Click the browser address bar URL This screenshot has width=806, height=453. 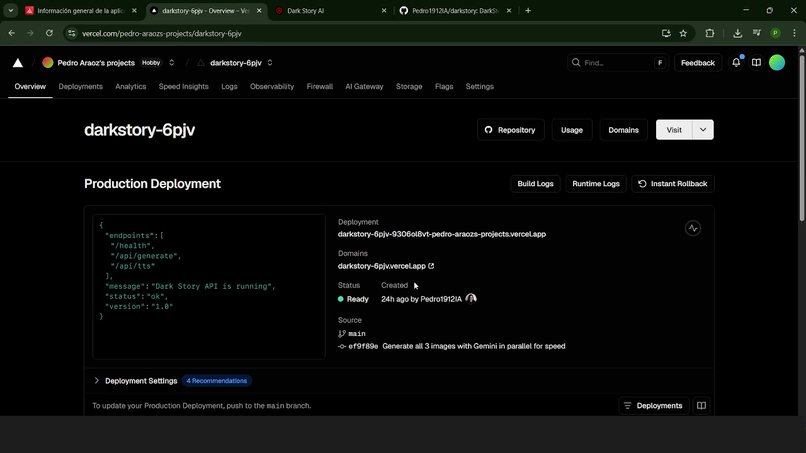(161, 33)
